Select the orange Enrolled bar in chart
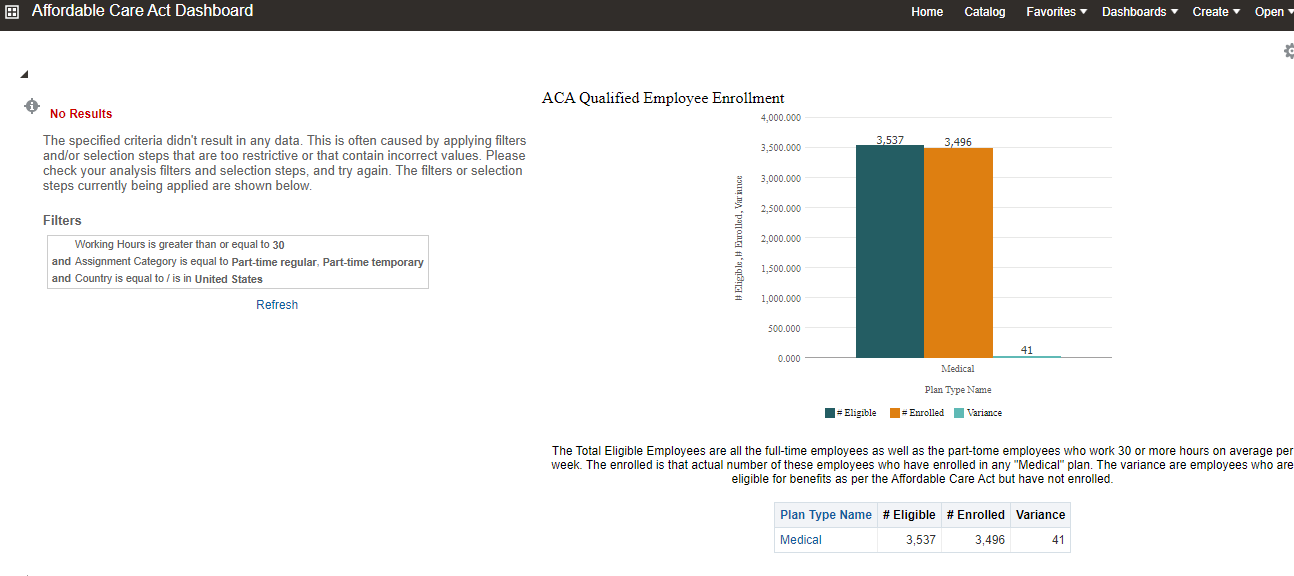Screen dimensions: 1294x576 958,252
